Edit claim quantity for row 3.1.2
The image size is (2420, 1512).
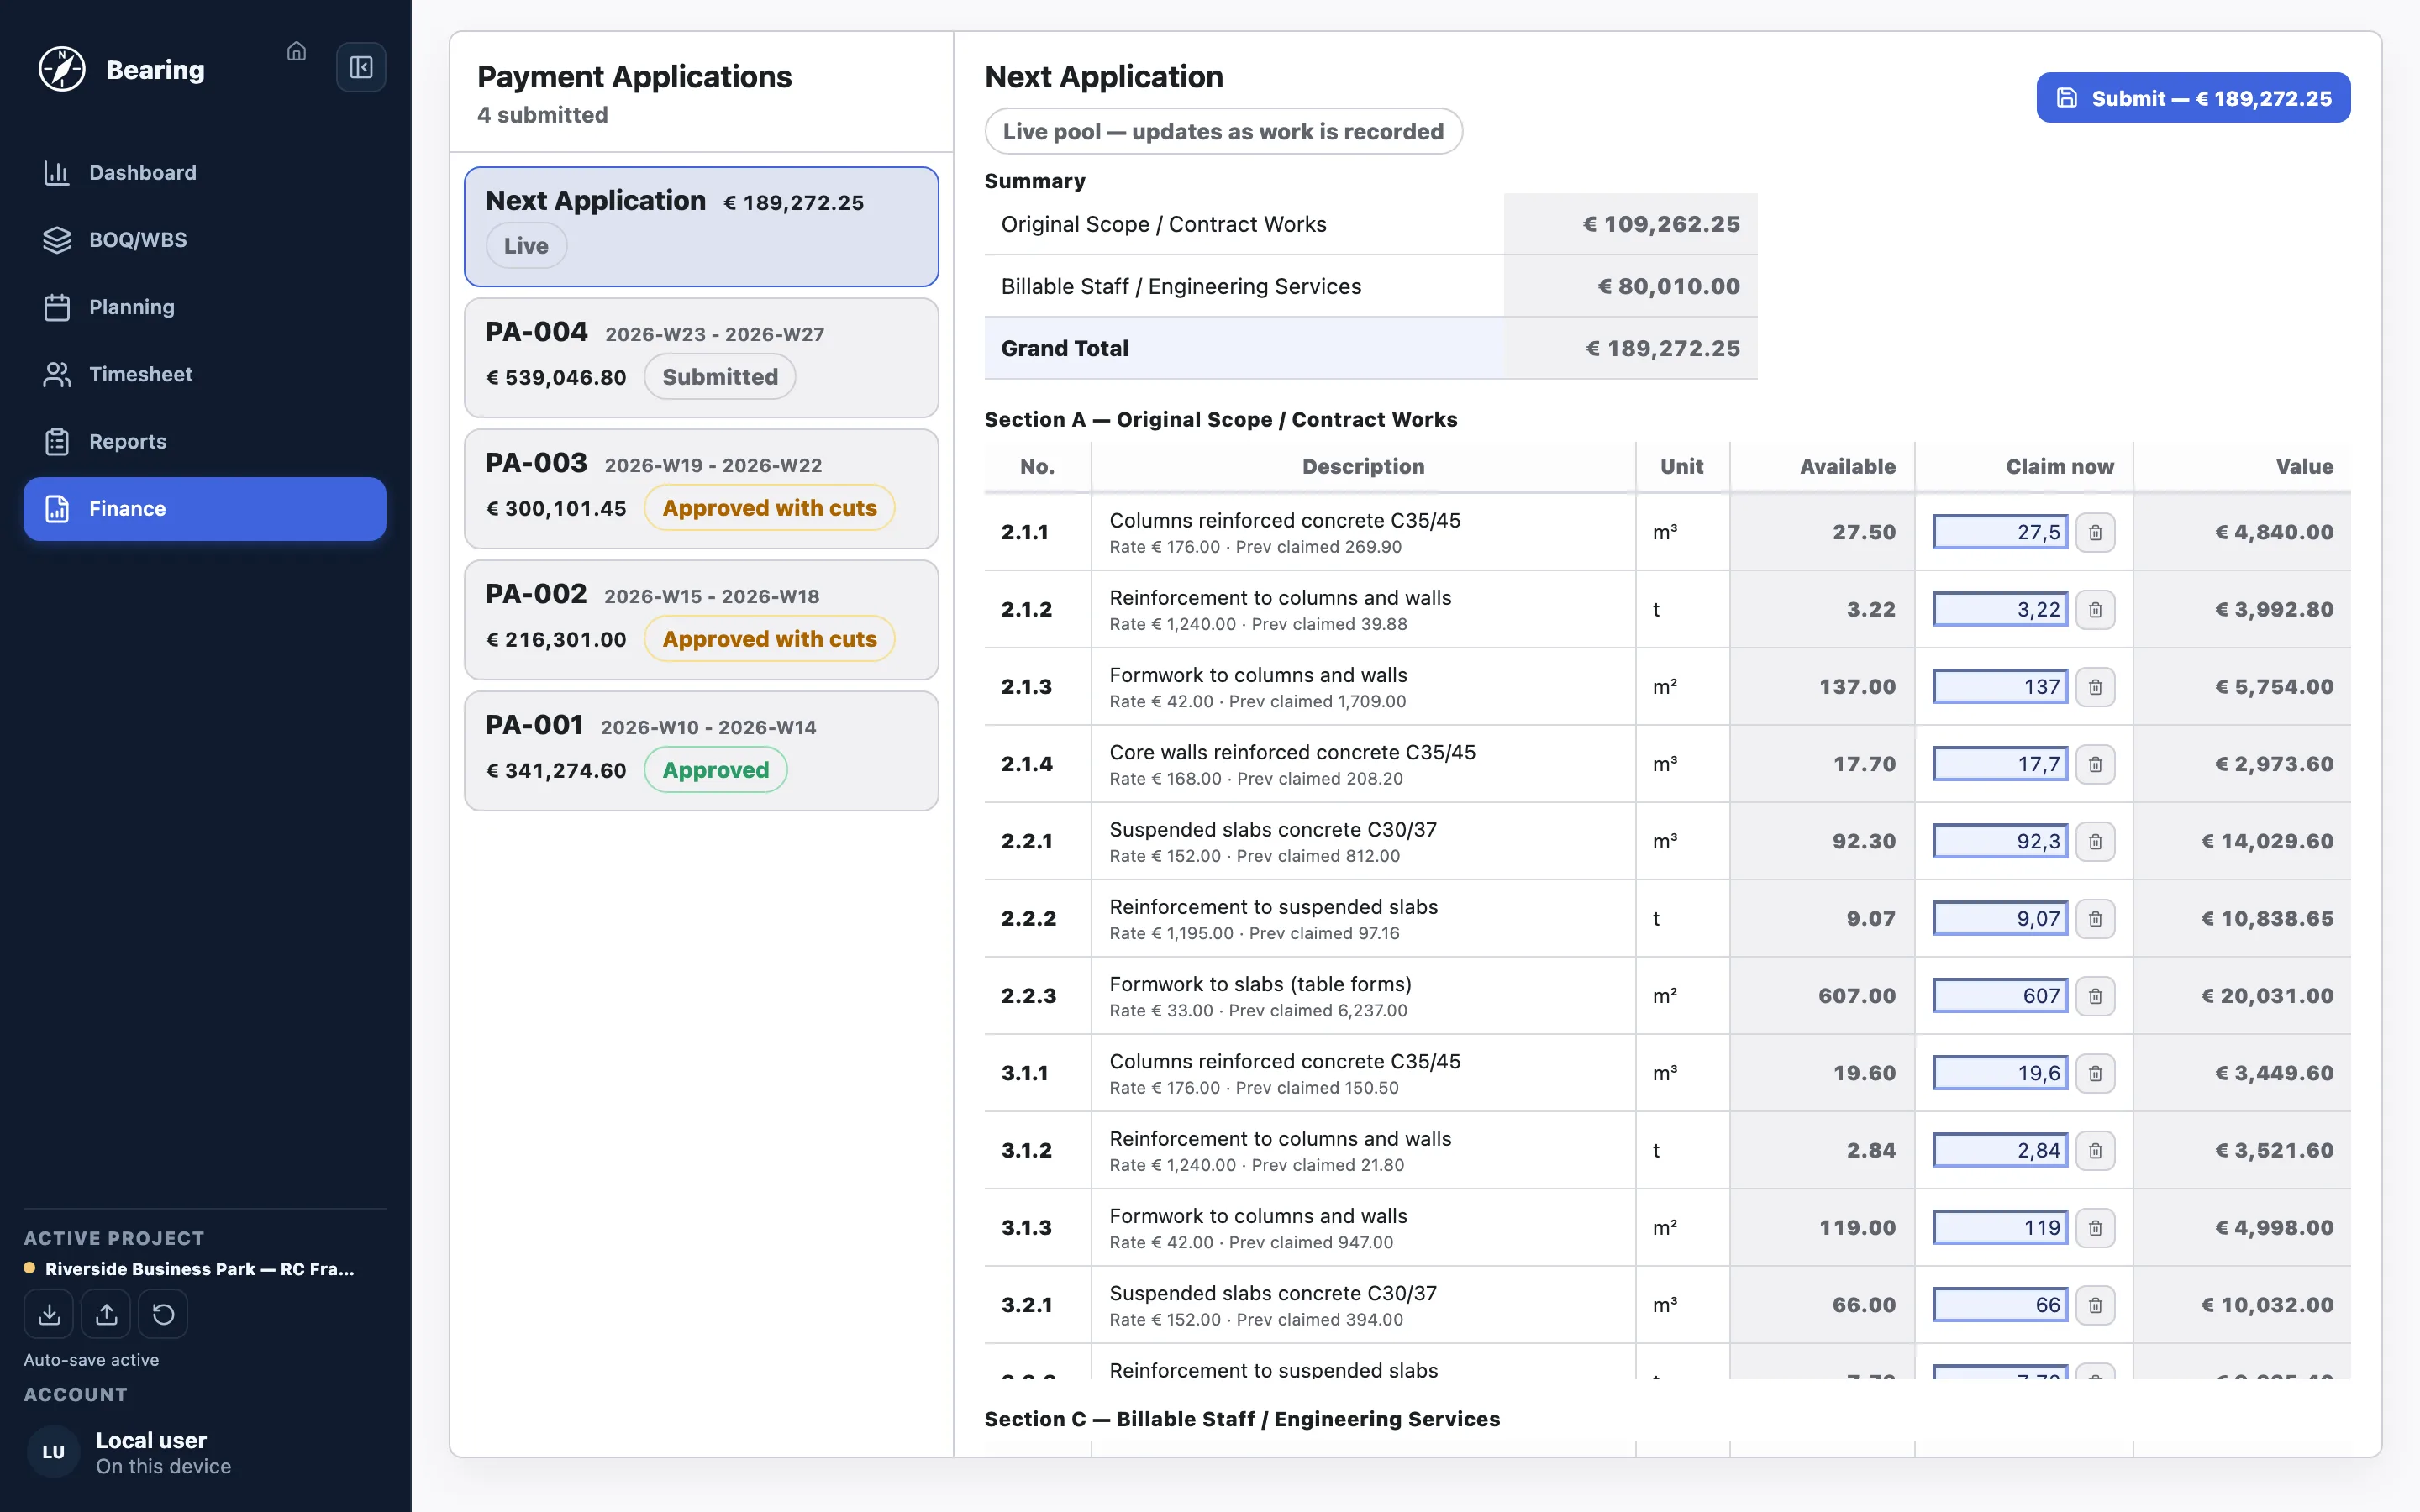(x=2000, y=1150)
